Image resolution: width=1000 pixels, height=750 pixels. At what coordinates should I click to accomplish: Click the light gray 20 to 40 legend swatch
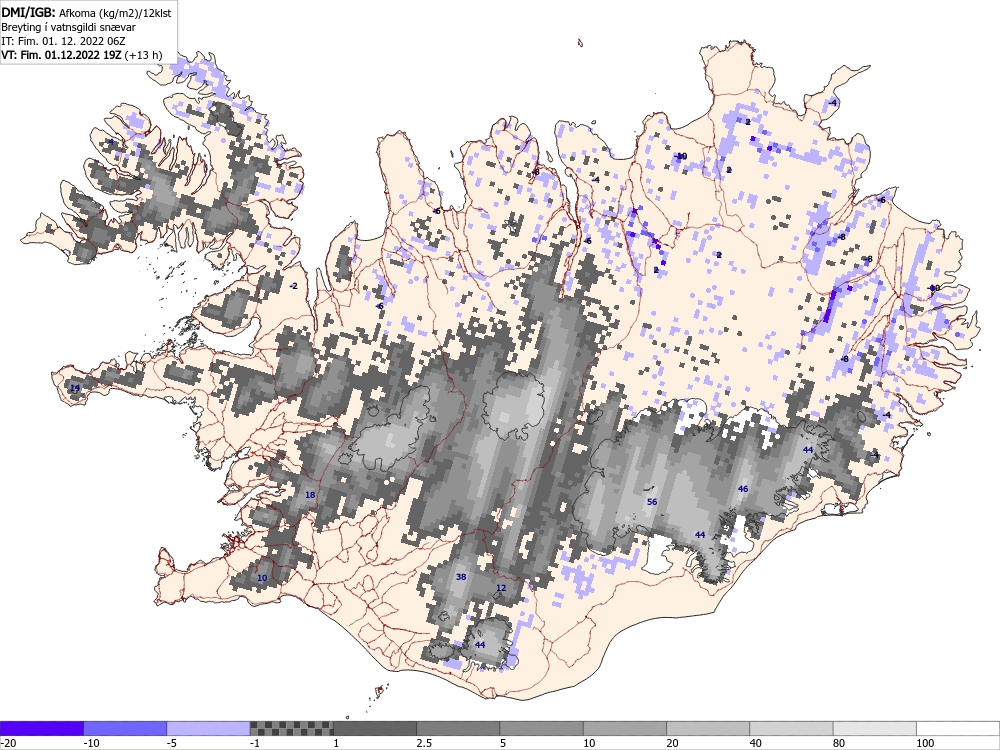pos(708,728)
